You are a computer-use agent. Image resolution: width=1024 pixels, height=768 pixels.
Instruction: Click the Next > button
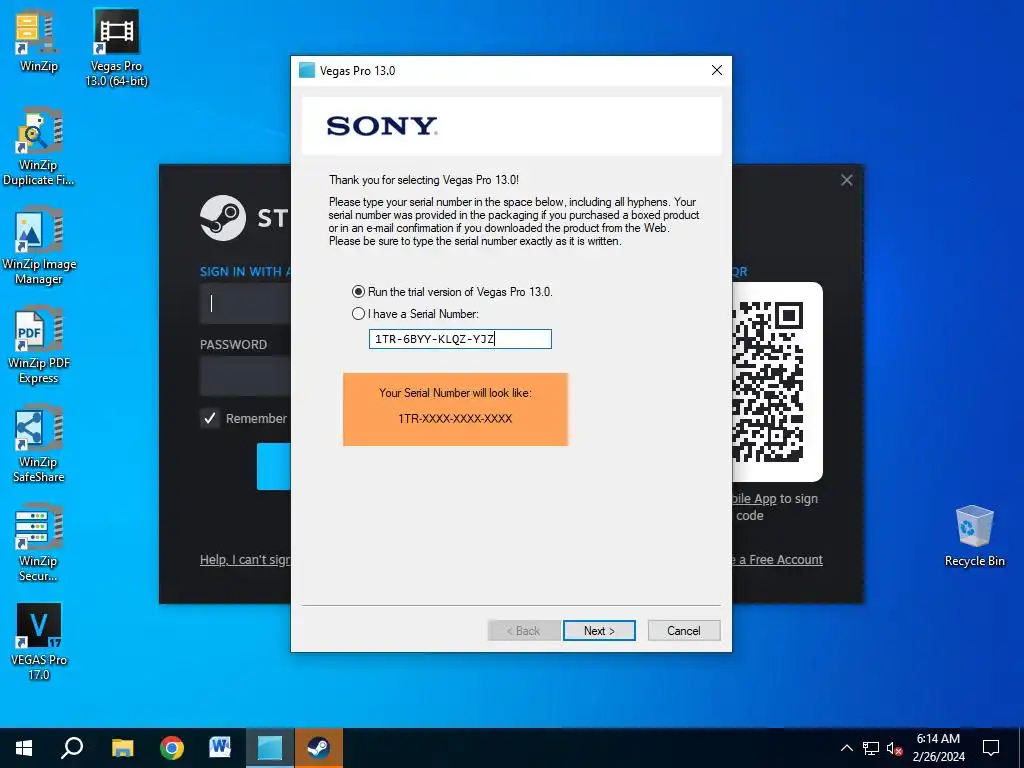(x=599, y=631)
